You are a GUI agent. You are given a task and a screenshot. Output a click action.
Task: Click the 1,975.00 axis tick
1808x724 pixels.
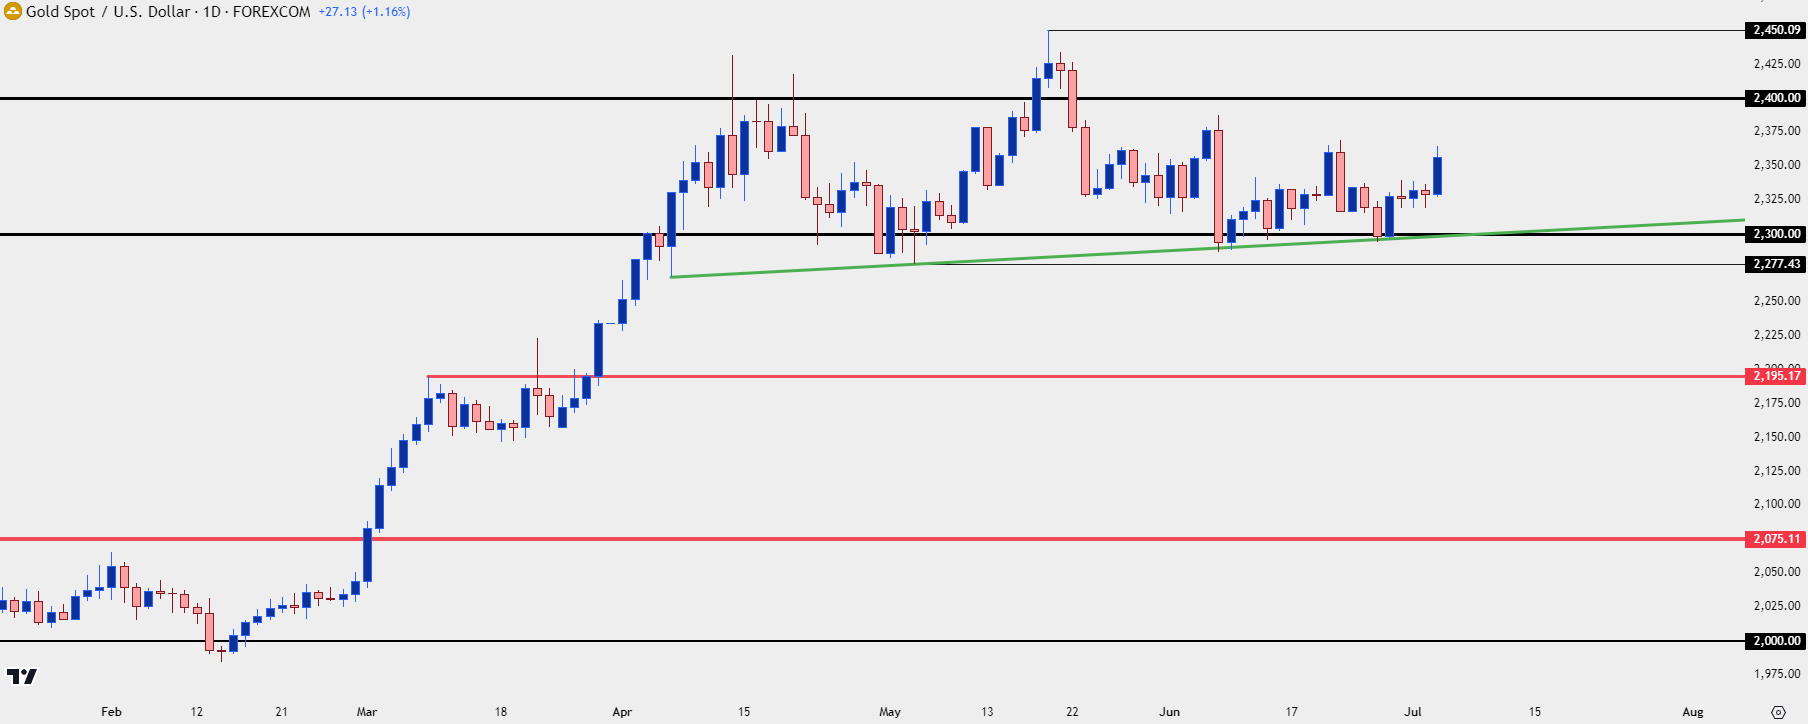coord(1777,674)
